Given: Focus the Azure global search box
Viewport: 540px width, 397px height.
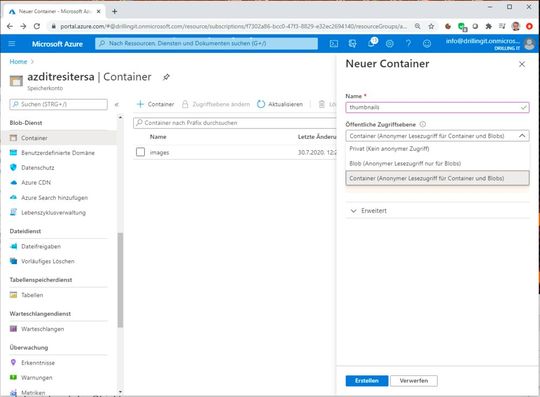Looking at the screenshot, I should (206, 44).
